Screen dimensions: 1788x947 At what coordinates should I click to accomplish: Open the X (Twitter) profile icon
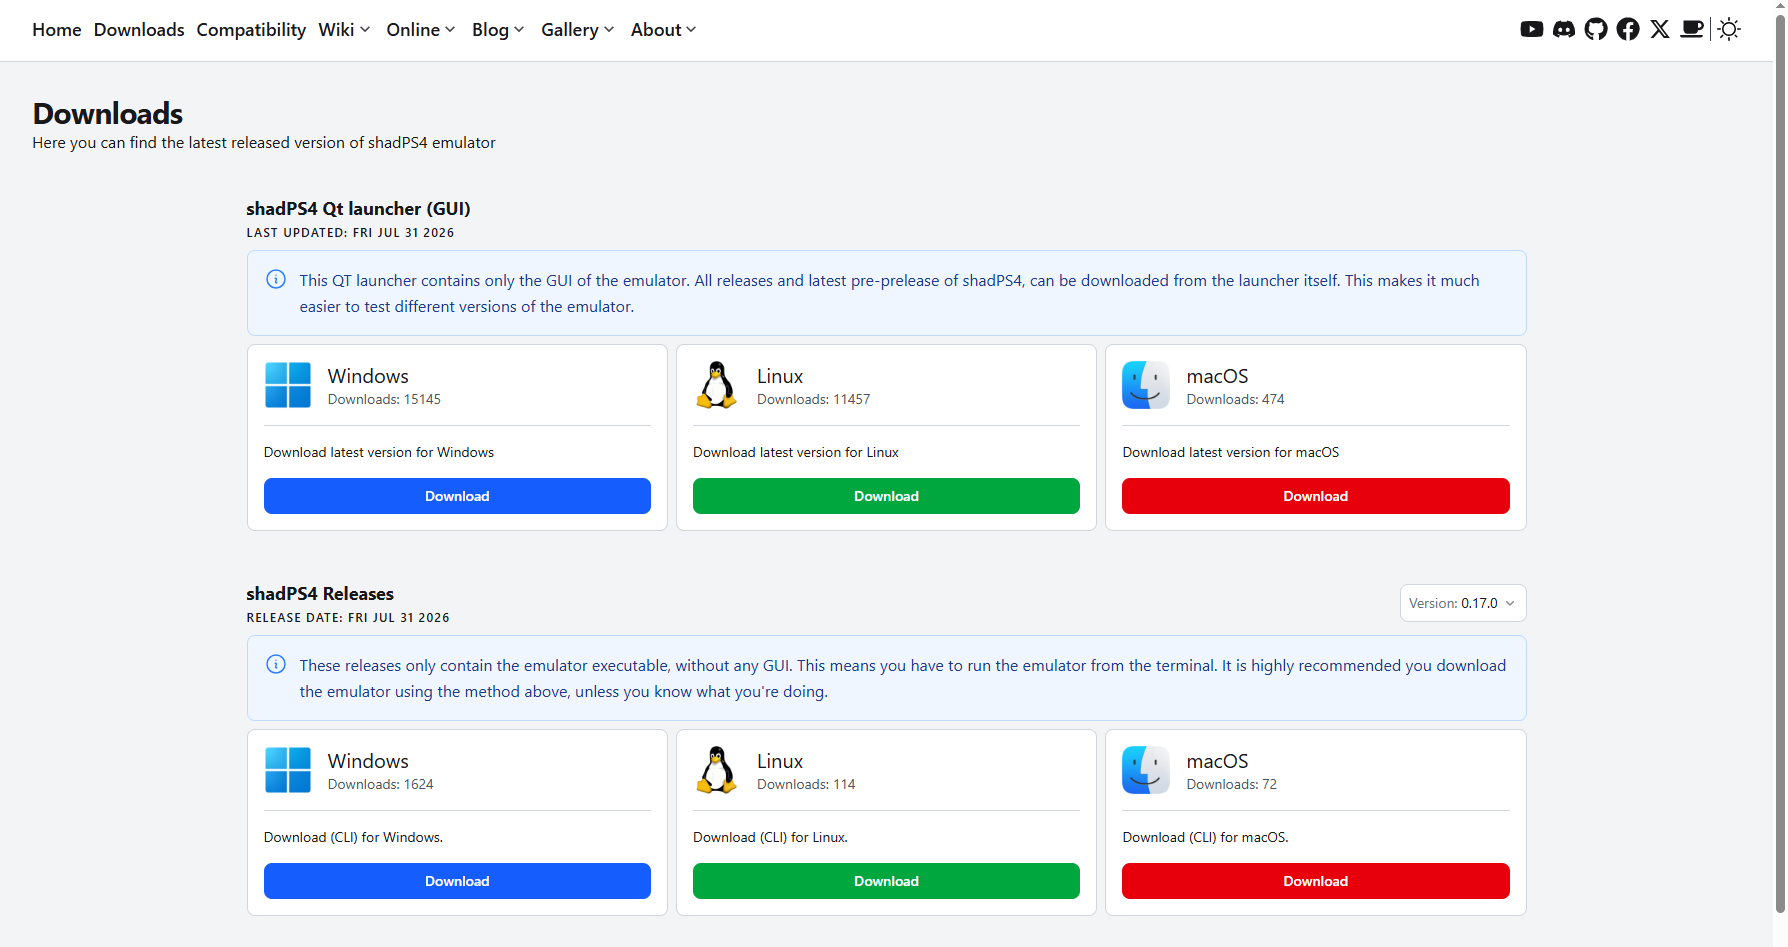coord(1660,30)
